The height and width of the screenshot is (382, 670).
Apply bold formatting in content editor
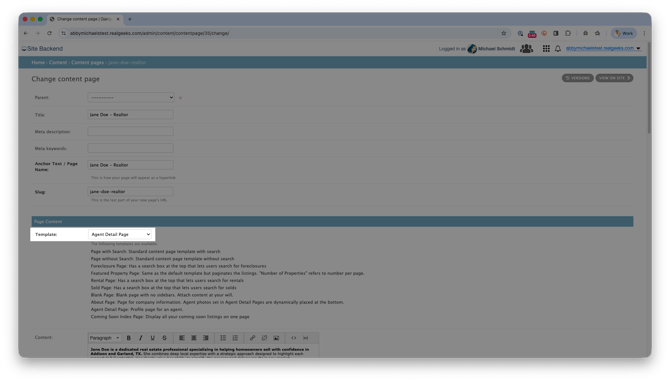tap(129, 338)
